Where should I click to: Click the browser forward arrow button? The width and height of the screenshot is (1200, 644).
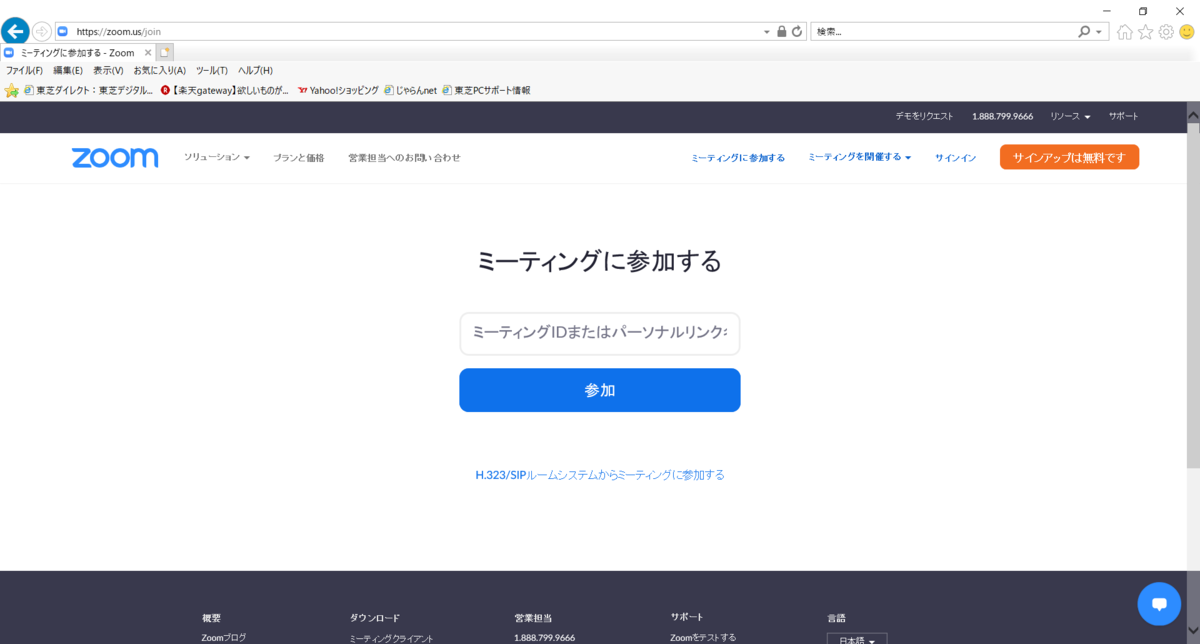(42, 31)
